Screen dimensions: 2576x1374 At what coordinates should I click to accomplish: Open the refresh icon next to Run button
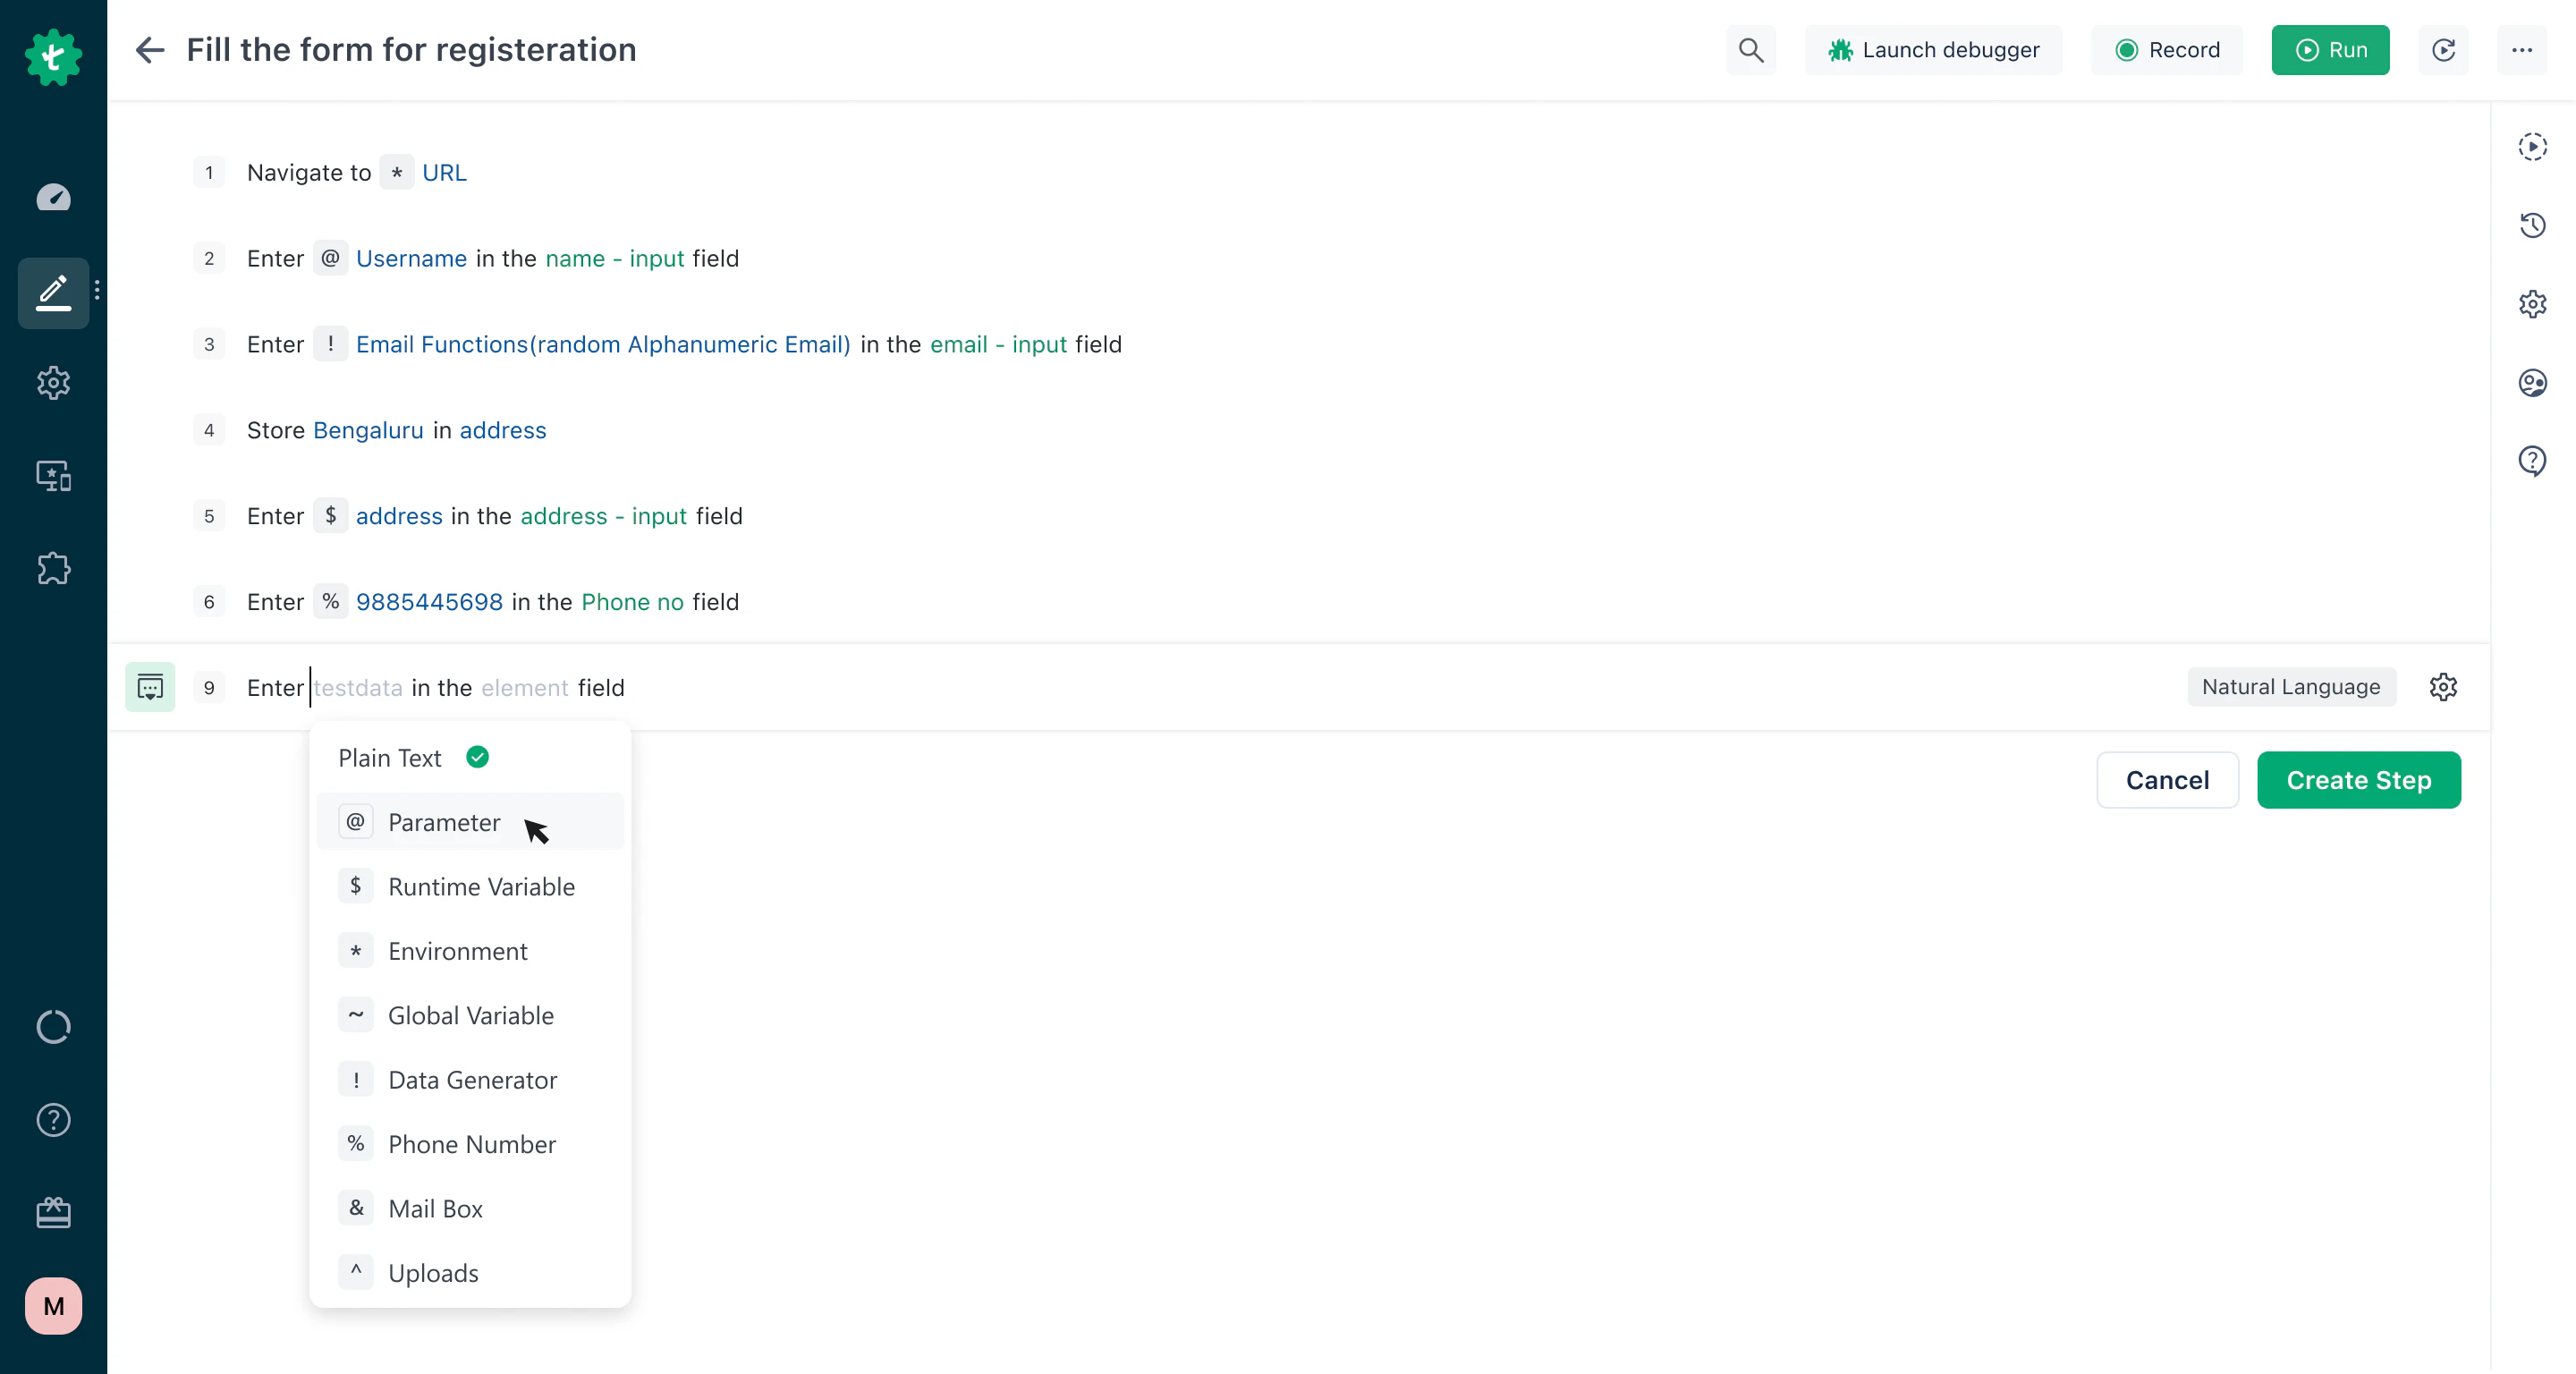(2443, 49)
